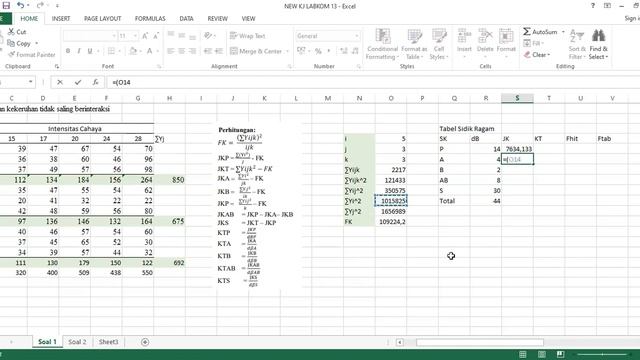The image size is (640, 360).
Task: Open Excel Help question mark icon
Action: pos(593,6)
